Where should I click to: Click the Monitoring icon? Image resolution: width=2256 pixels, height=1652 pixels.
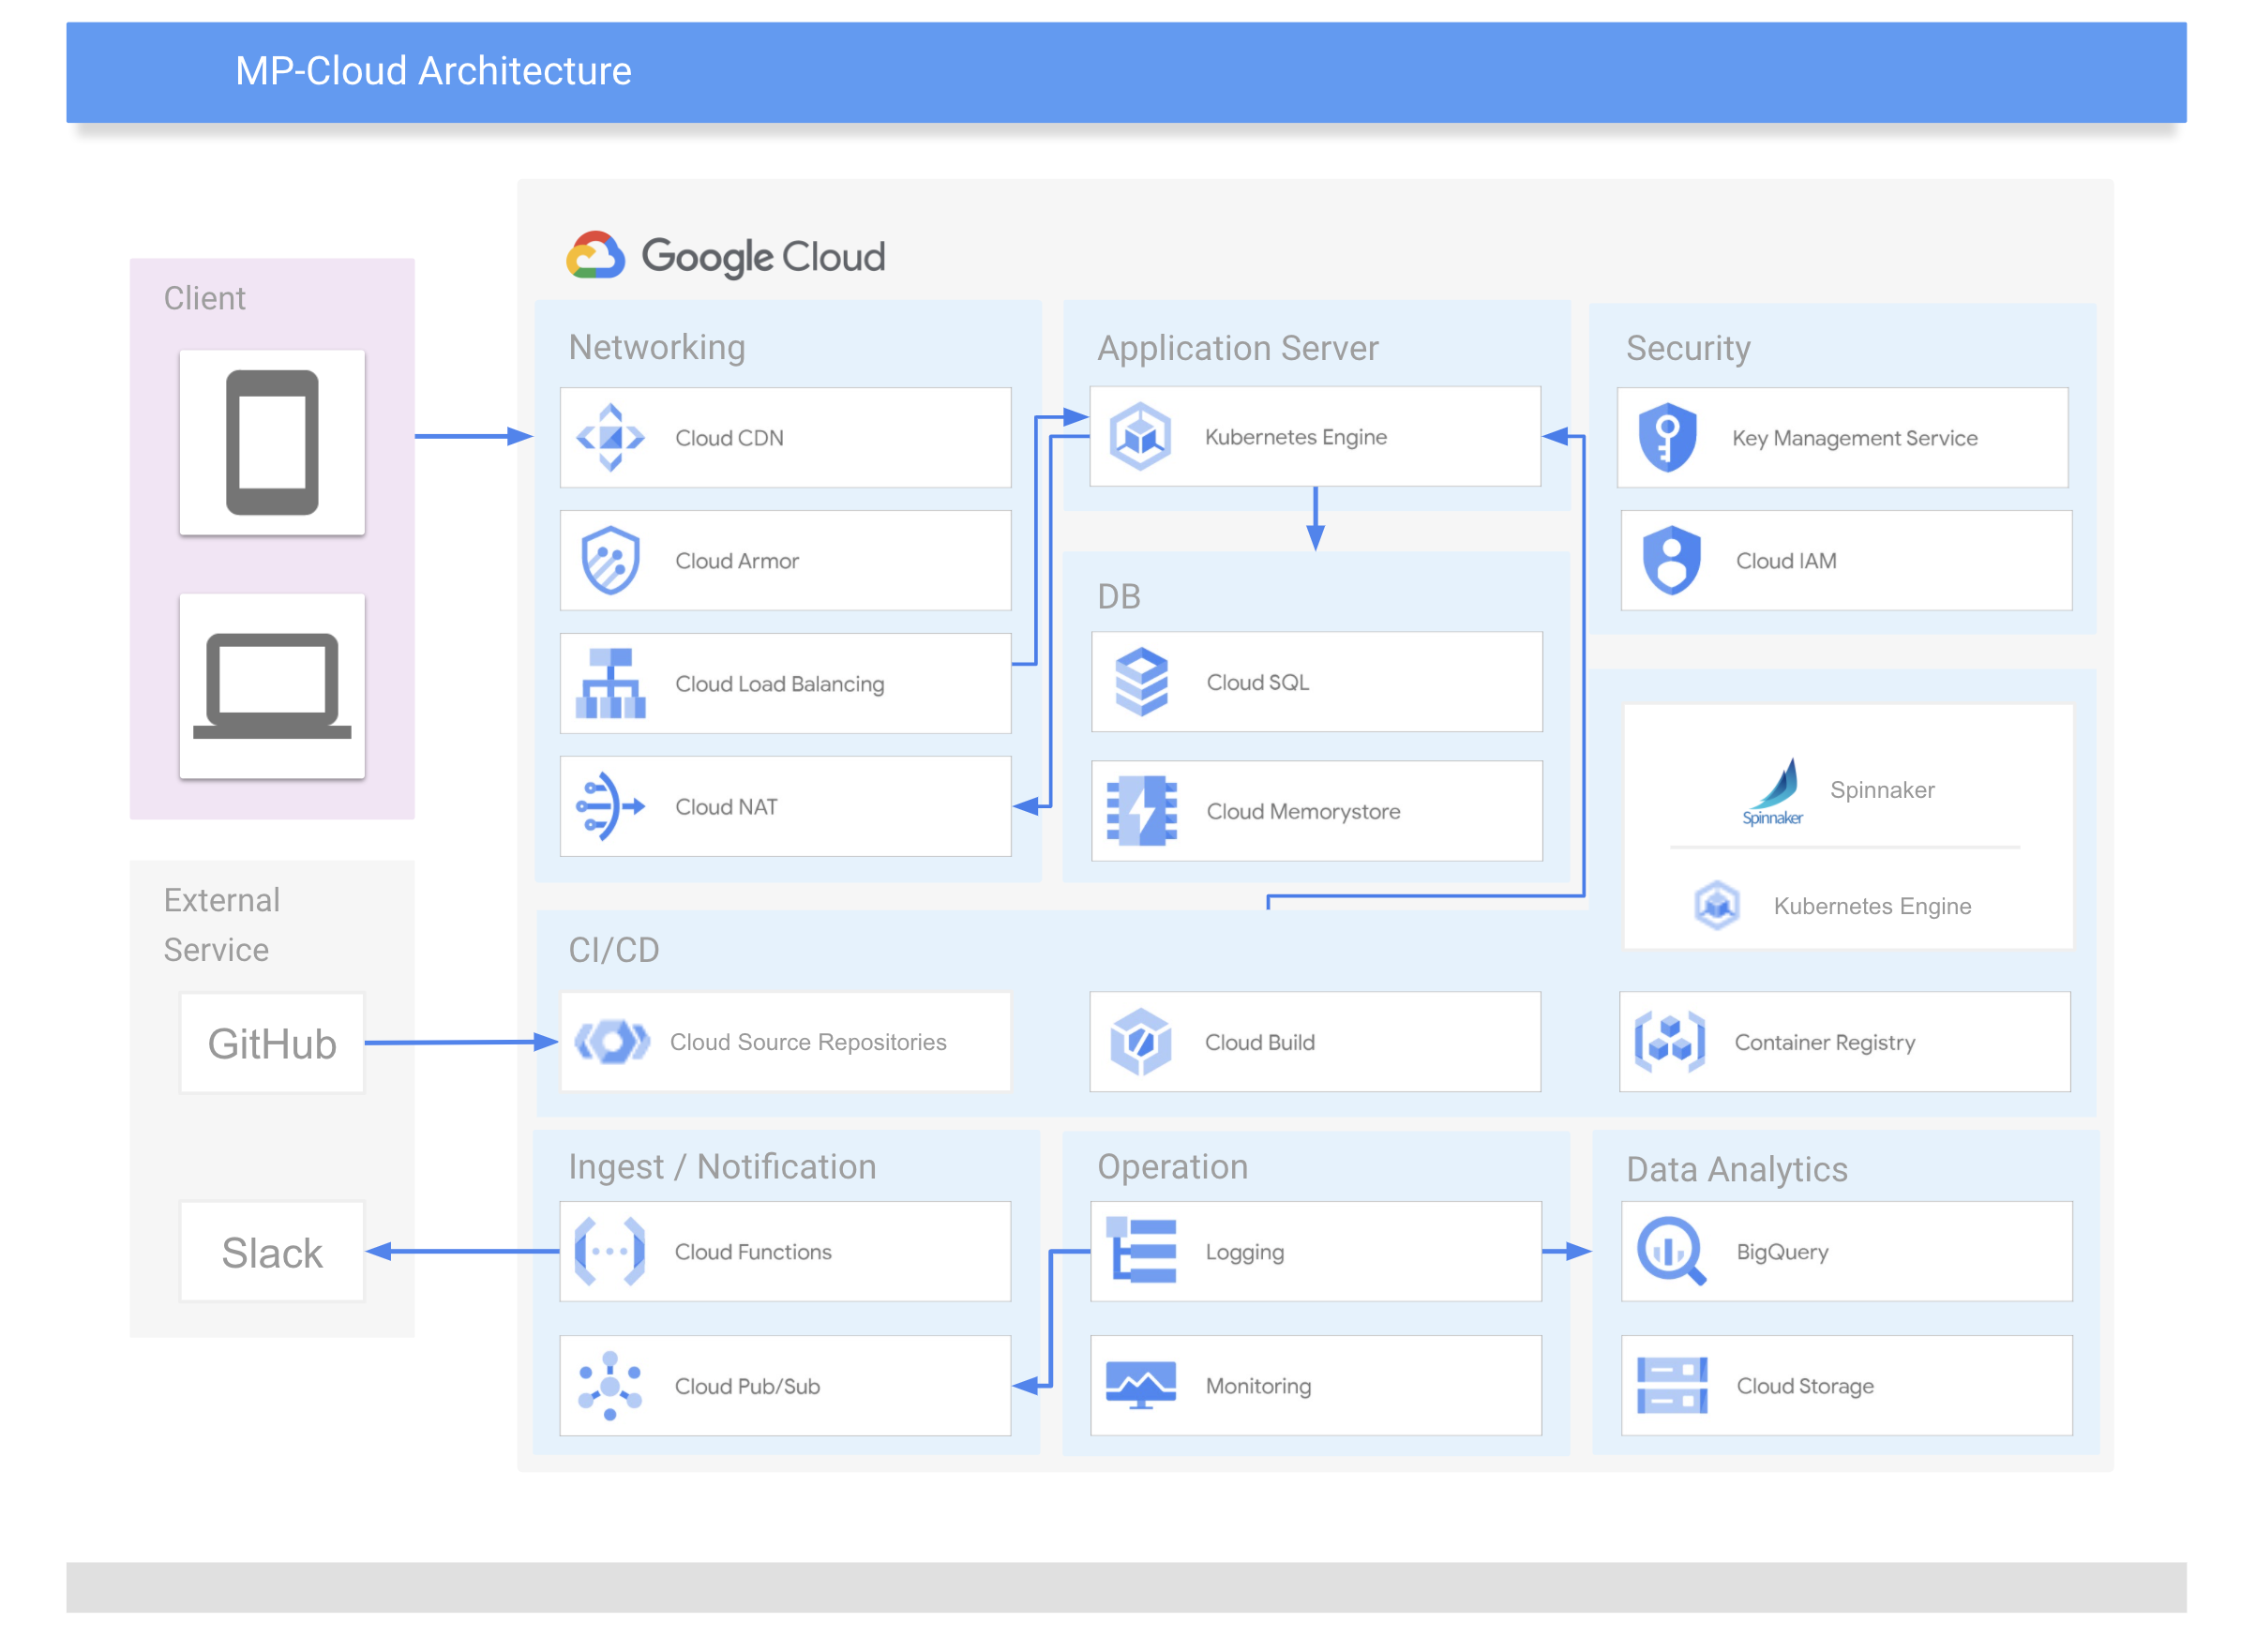tap(1140, 1385)
